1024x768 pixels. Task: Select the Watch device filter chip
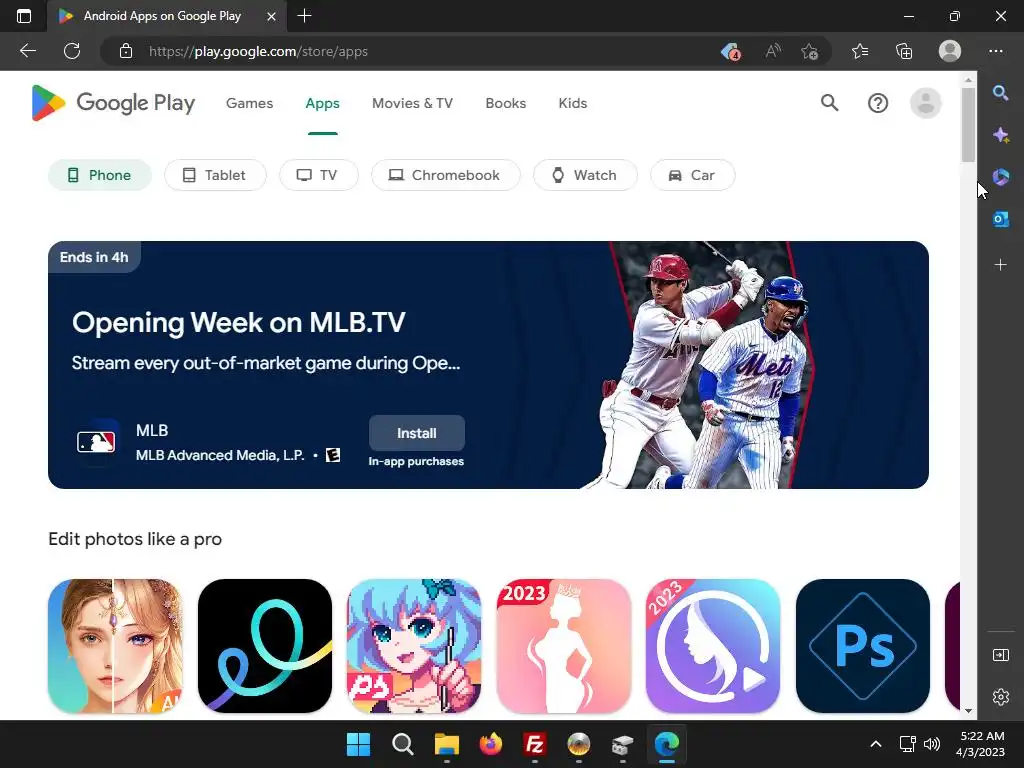(x=585, y=175)
